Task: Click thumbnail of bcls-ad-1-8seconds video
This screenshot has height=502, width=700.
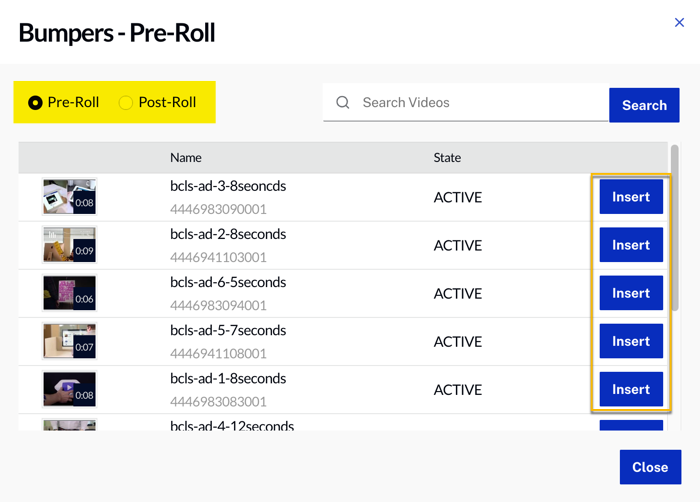Action: point(69,389)
